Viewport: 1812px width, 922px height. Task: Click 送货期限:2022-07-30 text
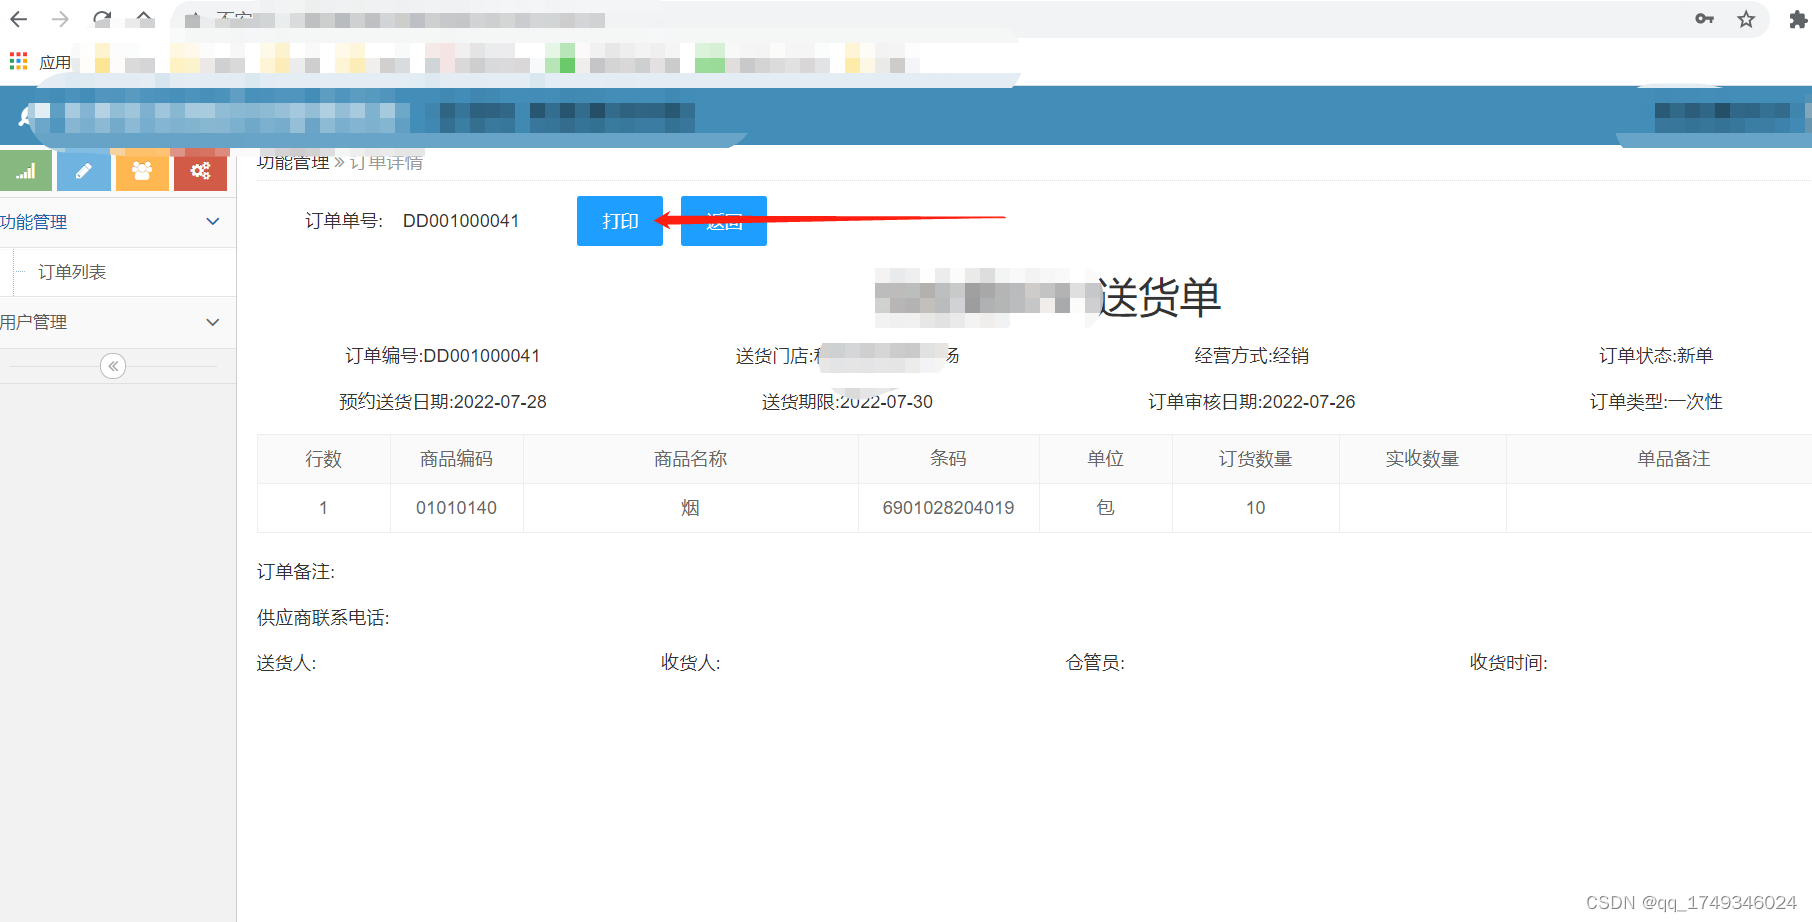point(847,402)
